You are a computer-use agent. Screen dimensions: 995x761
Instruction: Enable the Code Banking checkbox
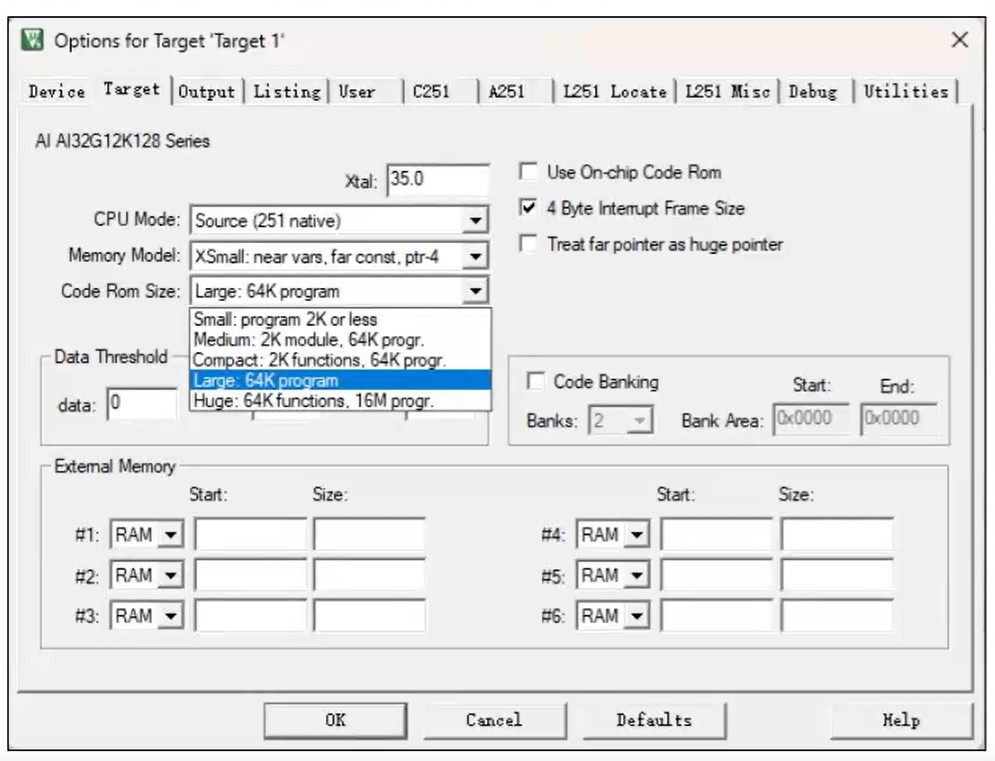[x=537, y=382]
